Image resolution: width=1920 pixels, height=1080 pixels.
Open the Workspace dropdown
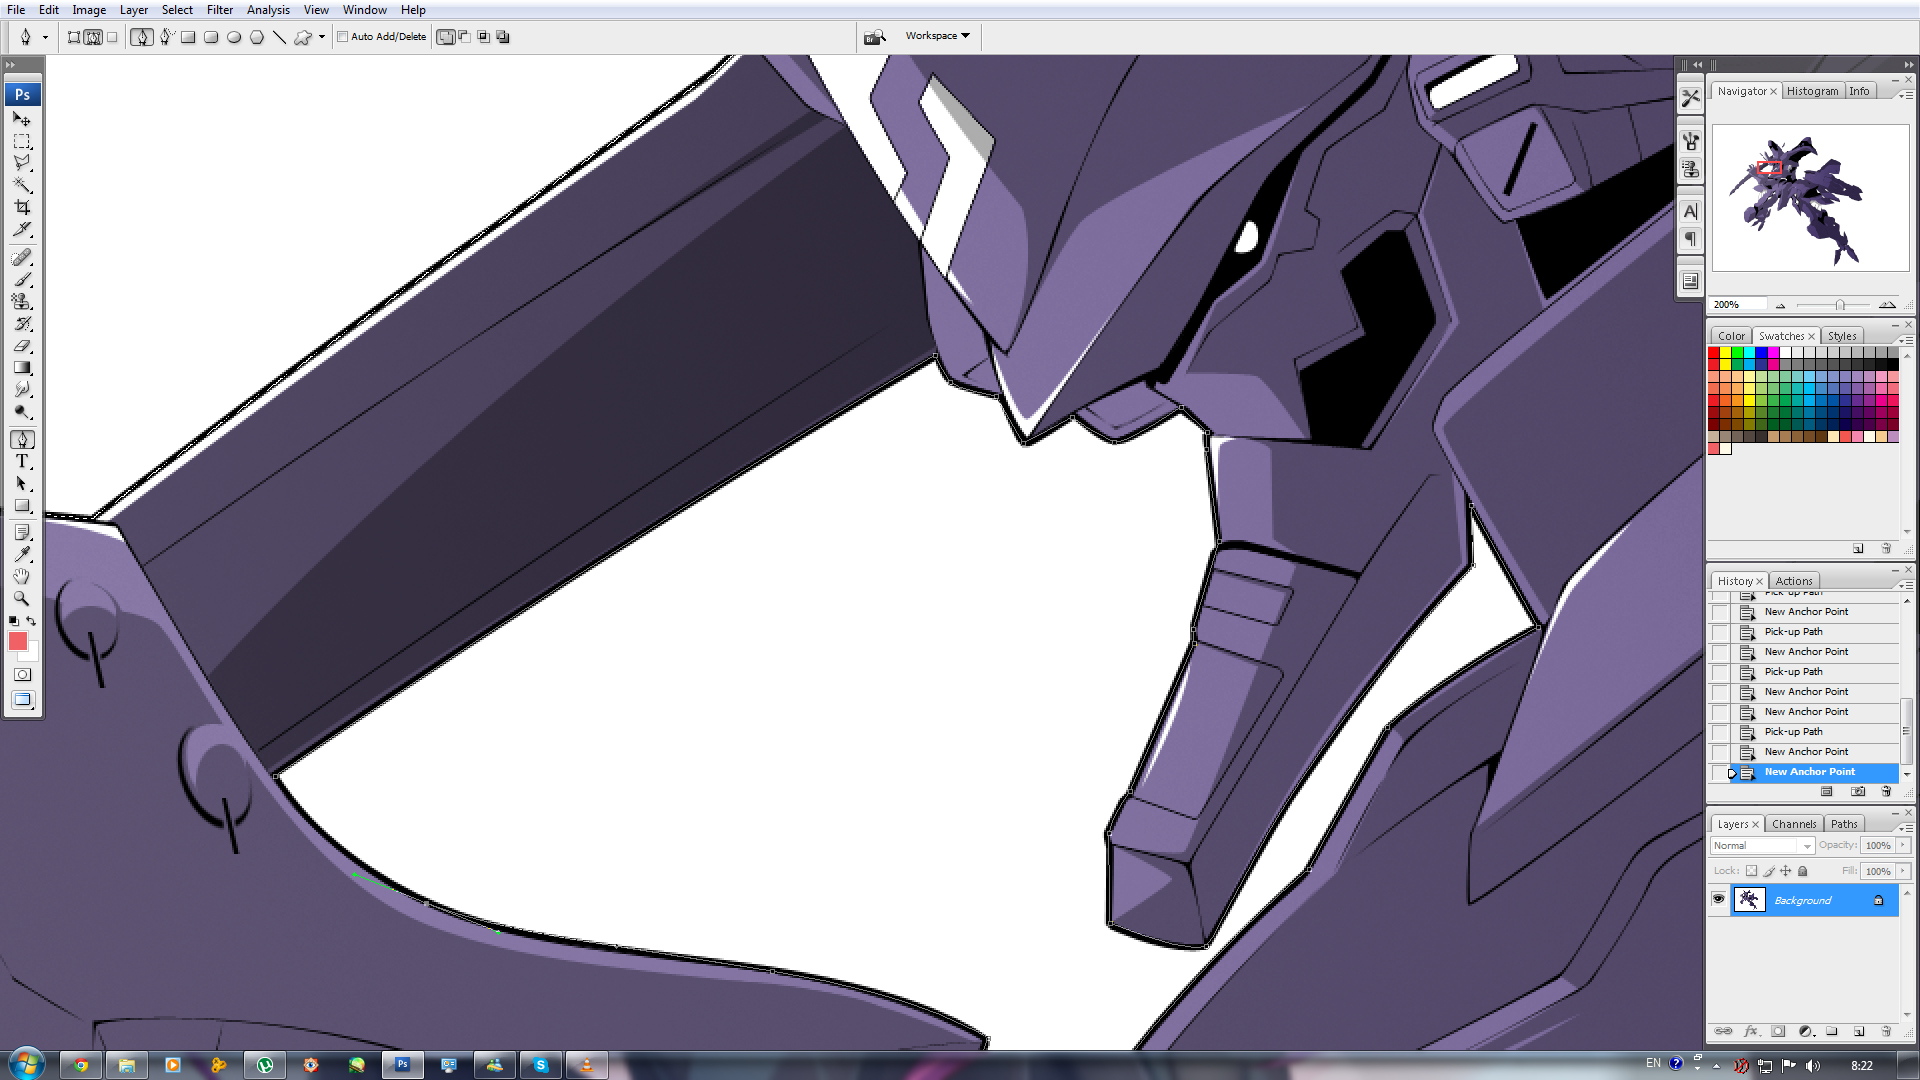[937, 36]
